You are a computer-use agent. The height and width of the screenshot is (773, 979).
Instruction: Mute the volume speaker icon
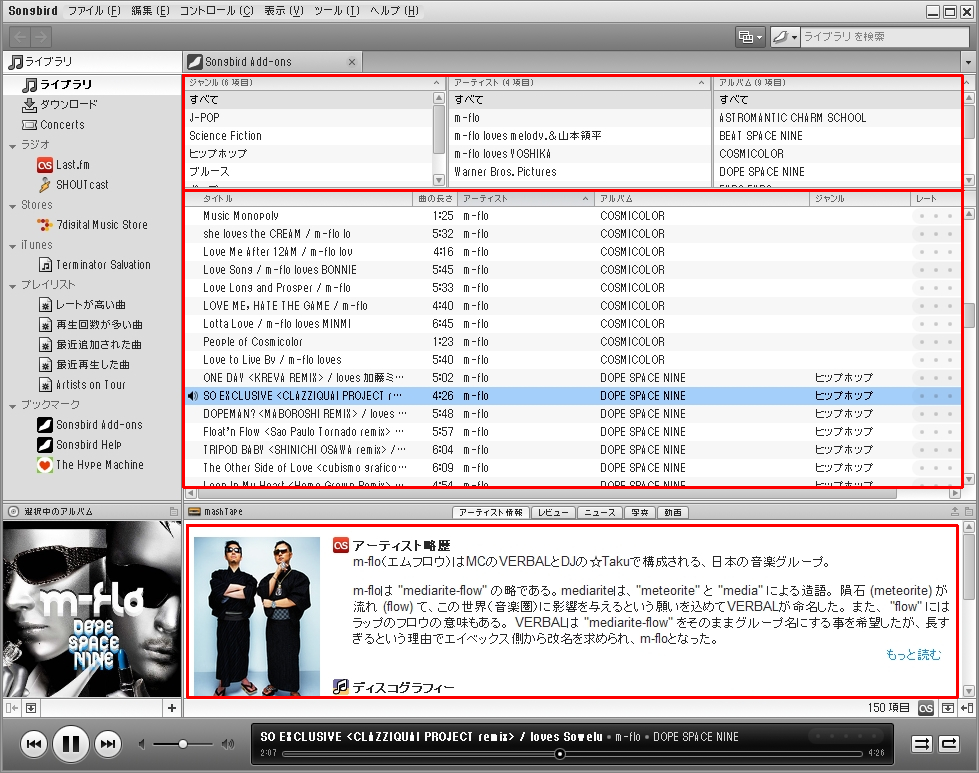(142, 744)
